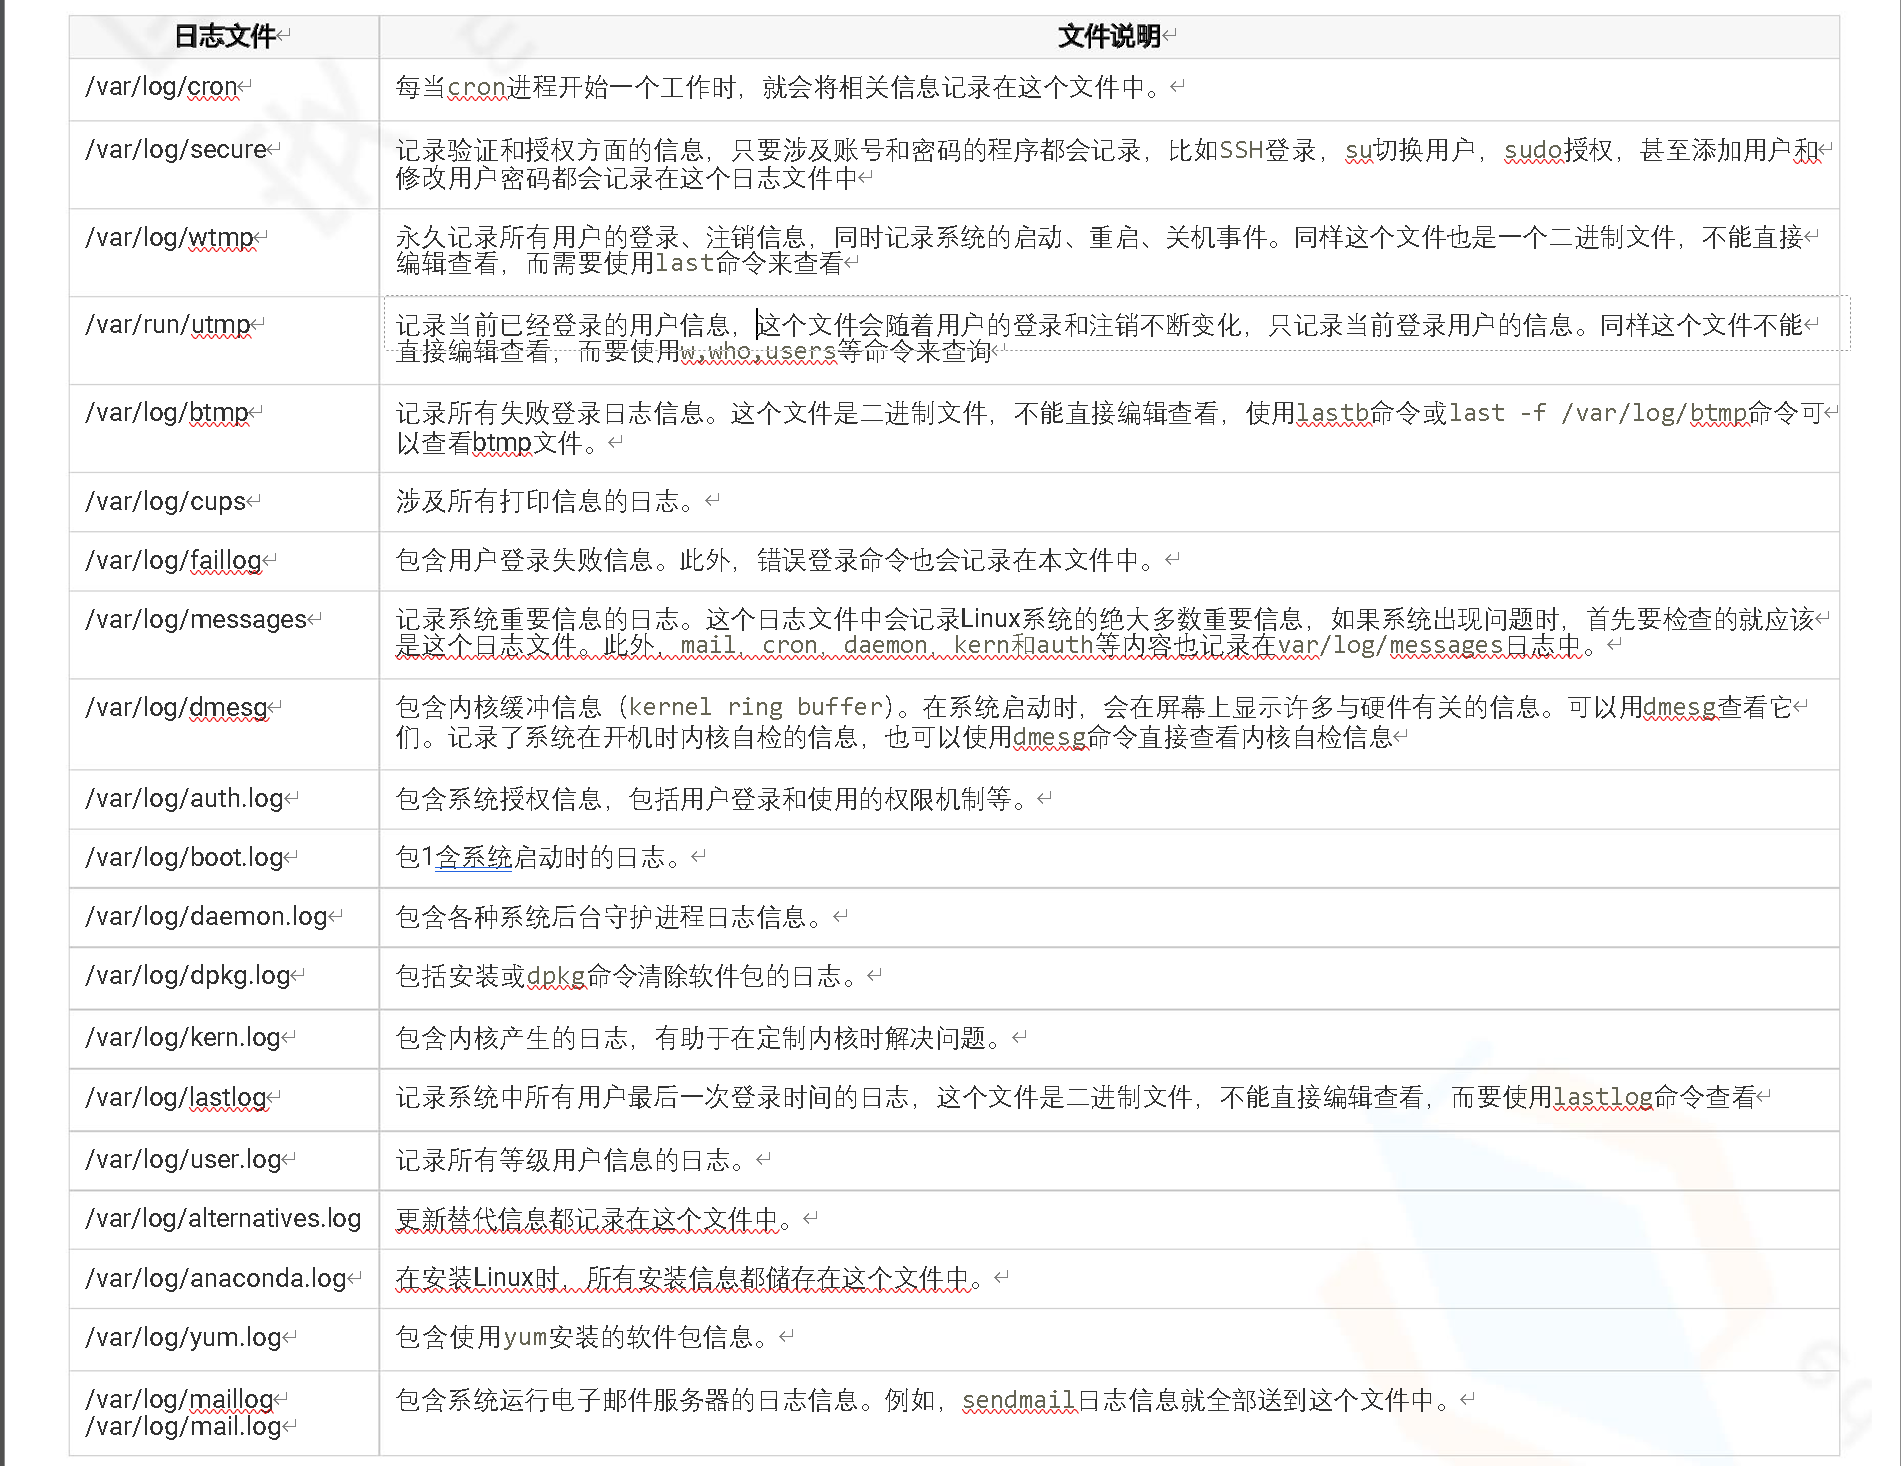Click the description 在安装Linux时，所有安装信息
Viewport: 1901px width, 1466px height.
[x=691, y=1278]
